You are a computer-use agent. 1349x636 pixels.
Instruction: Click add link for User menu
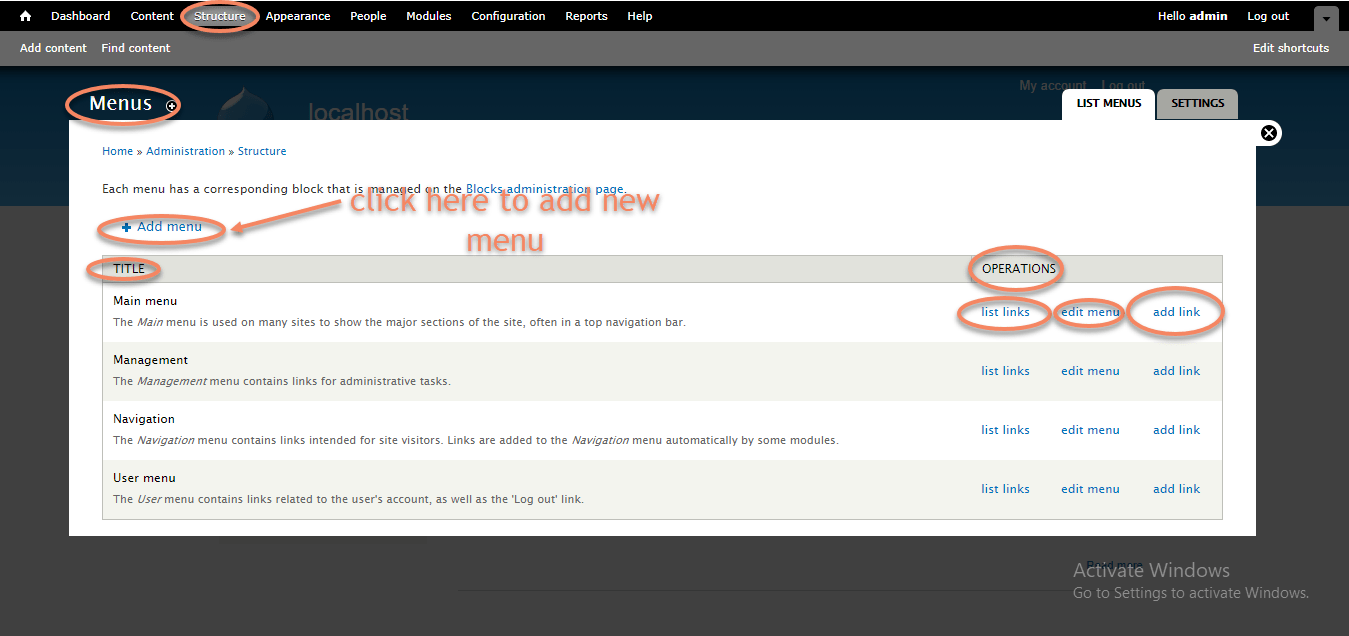click(1176, 489)
